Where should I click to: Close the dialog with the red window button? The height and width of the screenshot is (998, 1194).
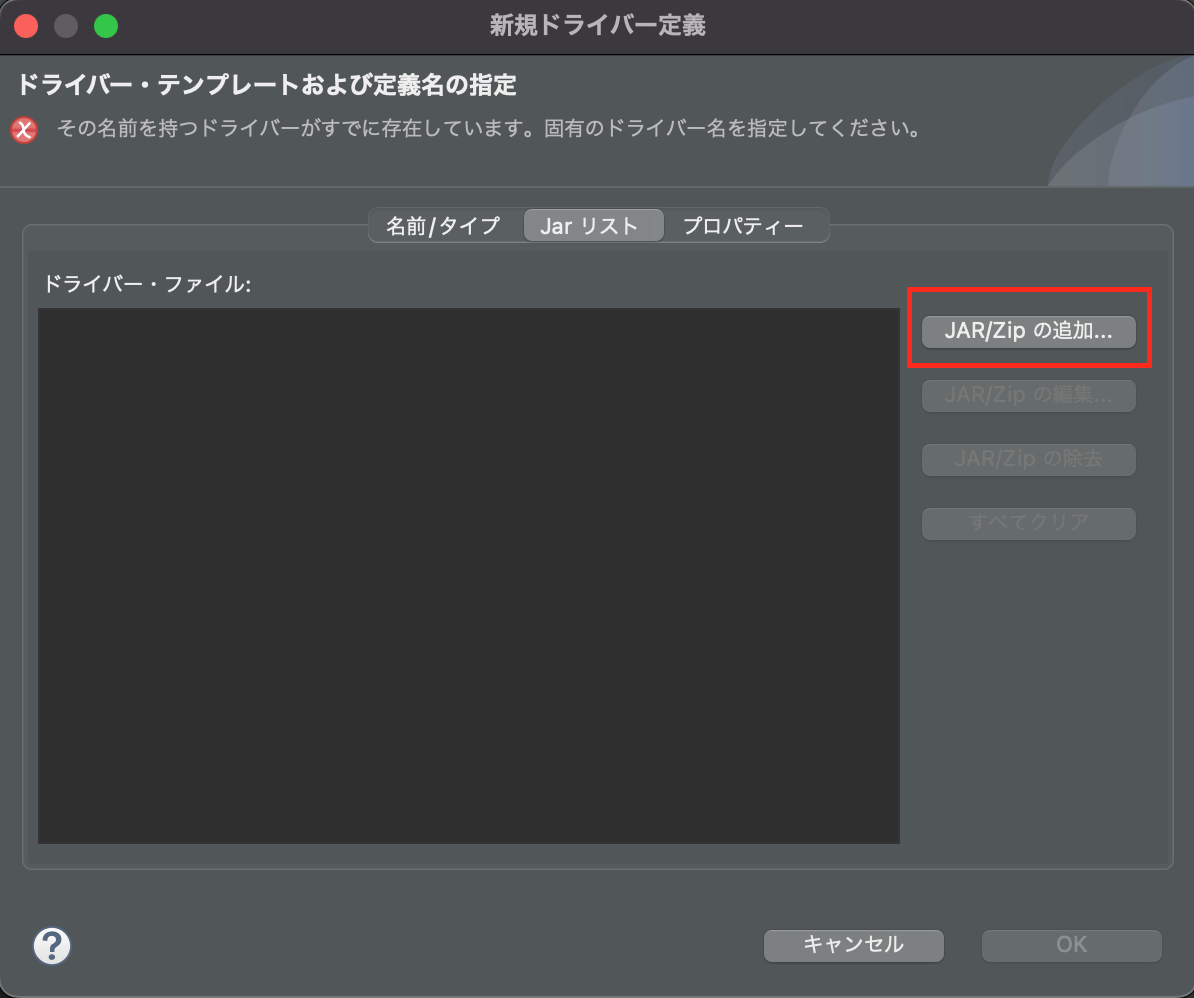point(26,26)
